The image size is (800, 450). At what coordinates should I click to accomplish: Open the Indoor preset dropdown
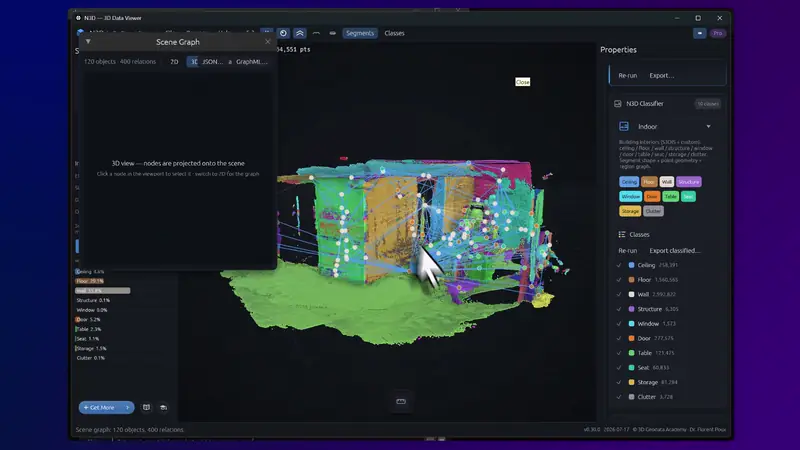click(708, 127)
